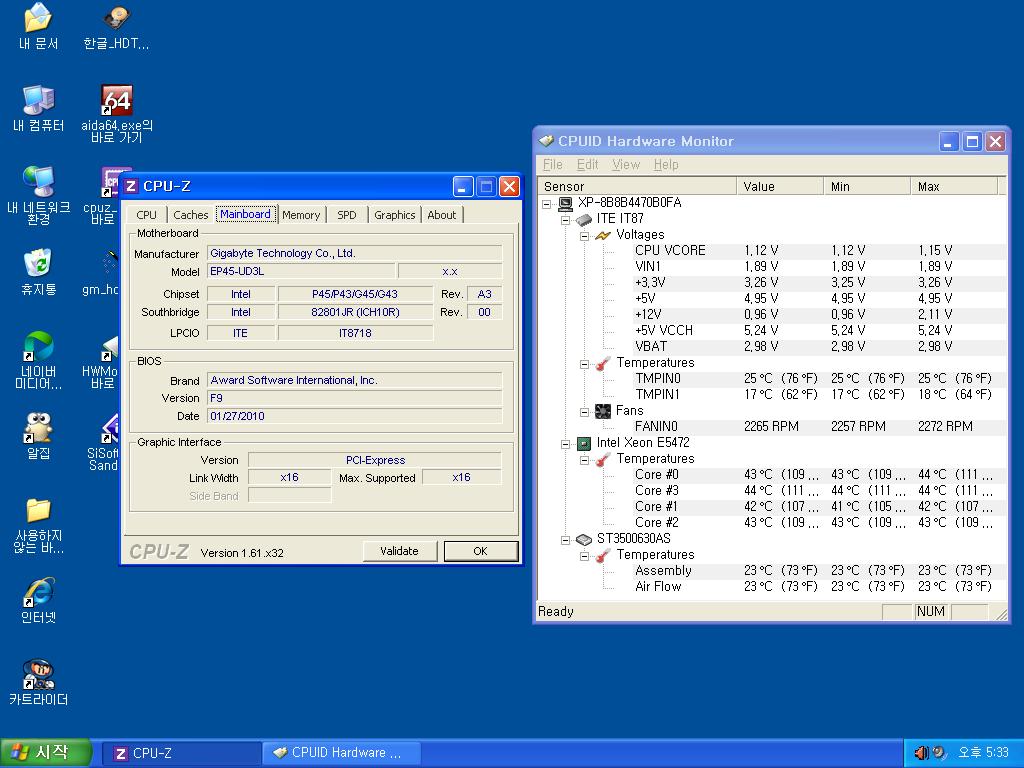Open the SPD tab

click(x=347, y=215)
